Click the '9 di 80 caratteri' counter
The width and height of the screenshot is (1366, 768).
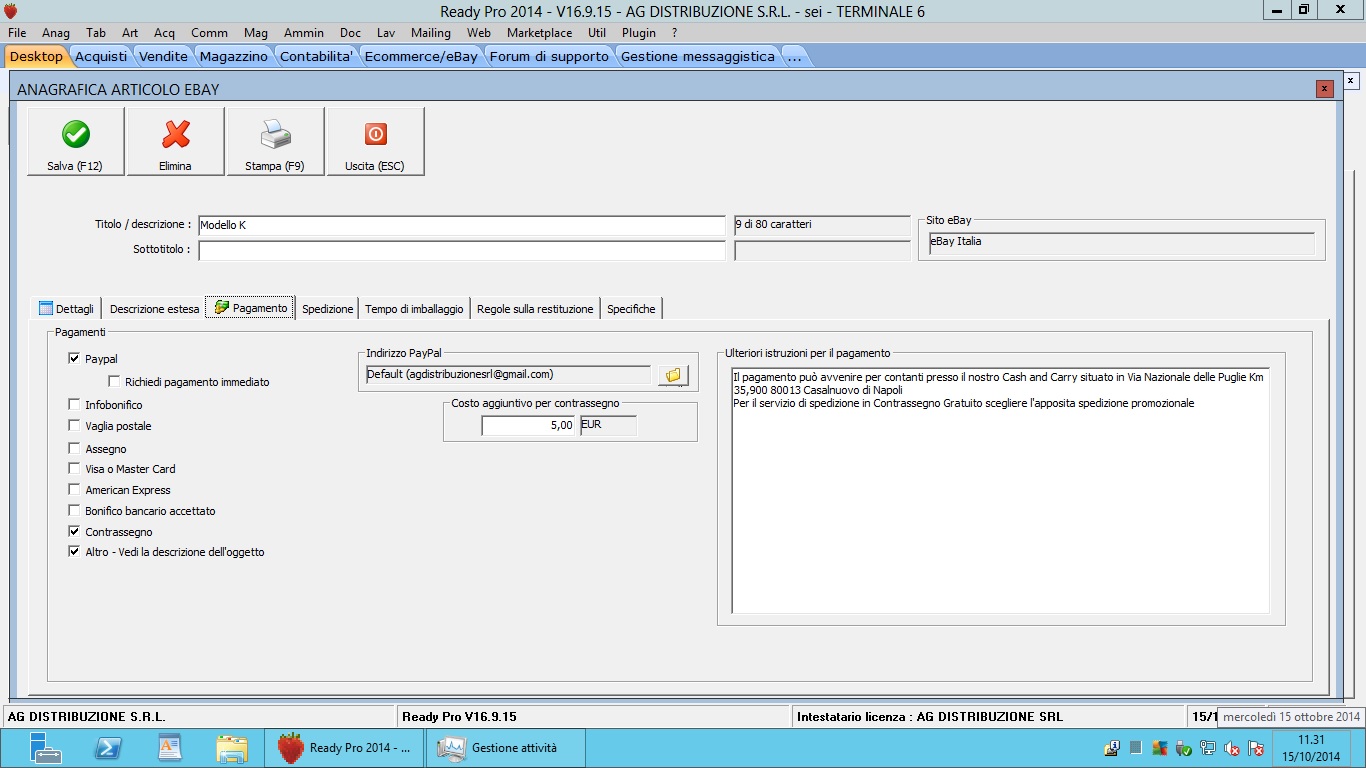(822, 226)
